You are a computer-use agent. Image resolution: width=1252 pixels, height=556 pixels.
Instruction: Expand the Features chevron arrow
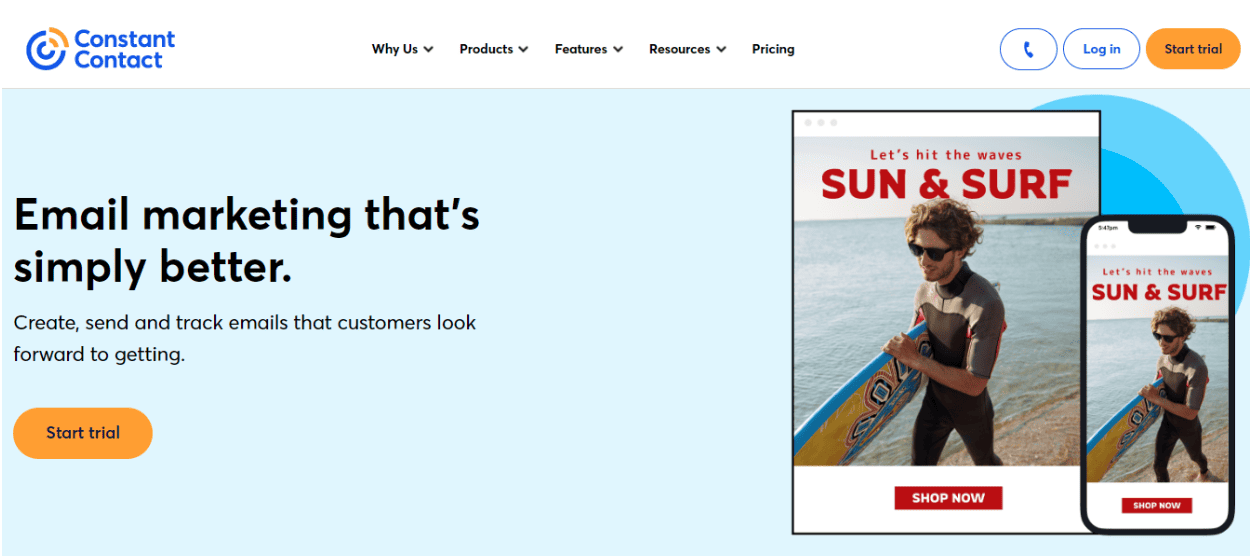[618, 49]
